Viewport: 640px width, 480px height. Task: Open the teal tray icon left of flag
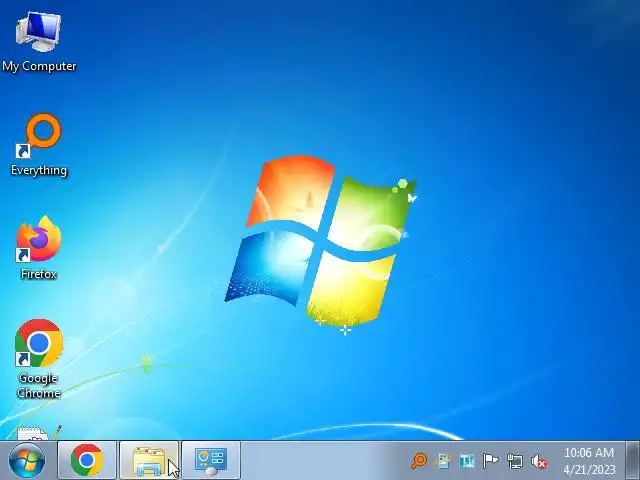467,461
